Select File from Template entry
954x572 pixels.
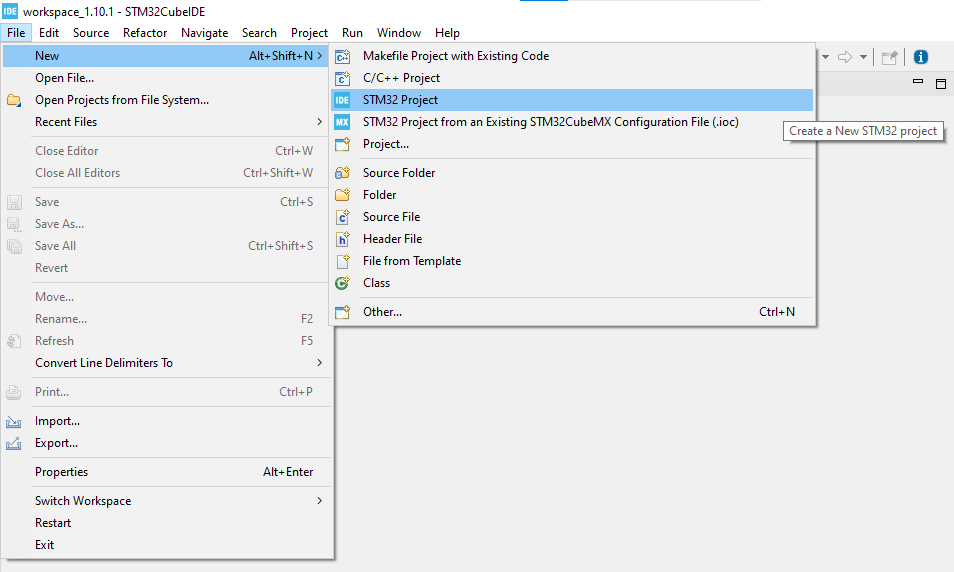pos(572,261)
